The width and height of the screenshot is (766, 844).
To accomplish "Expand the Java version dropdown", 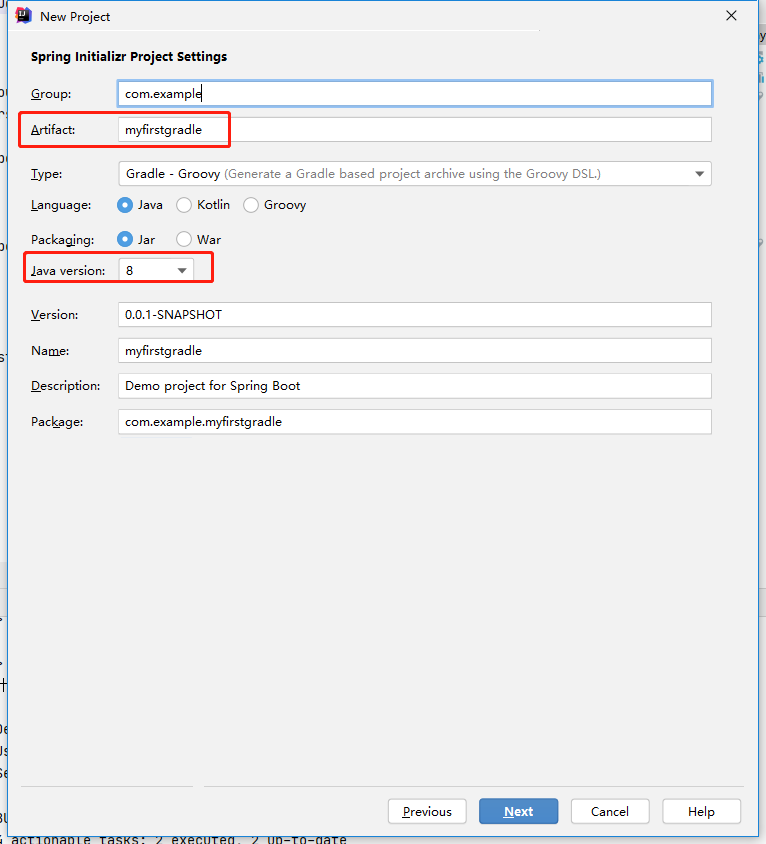I will (156, 271).
